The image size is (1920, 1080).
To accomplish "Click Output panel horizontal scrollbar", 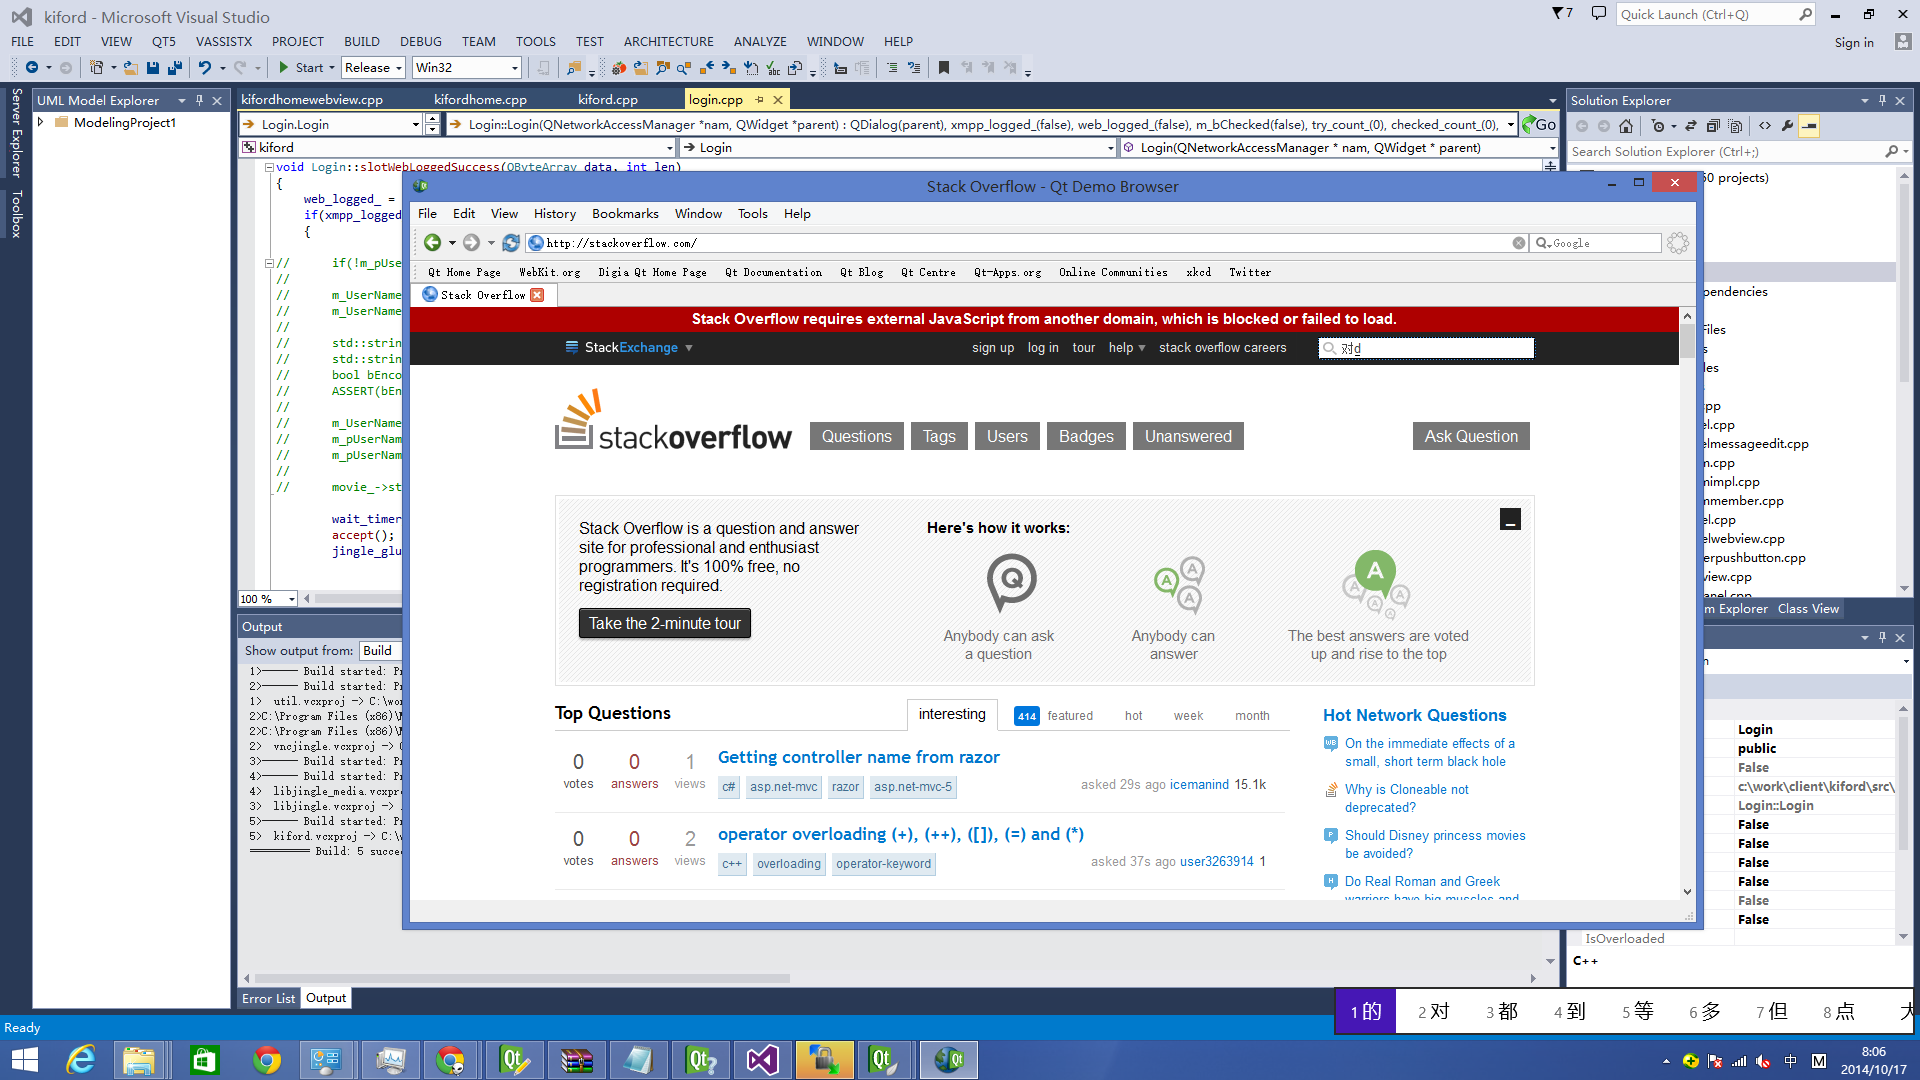I will [x=889, y=978].
